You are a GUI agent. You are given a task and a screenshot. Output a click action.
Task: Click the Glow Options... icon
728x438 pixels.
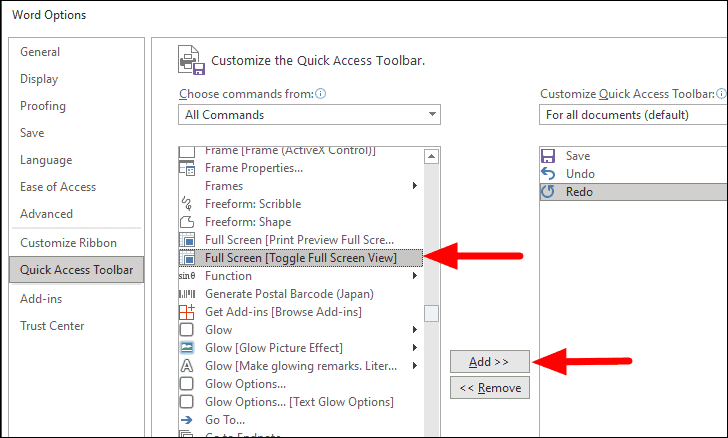[x=187, y=384]
